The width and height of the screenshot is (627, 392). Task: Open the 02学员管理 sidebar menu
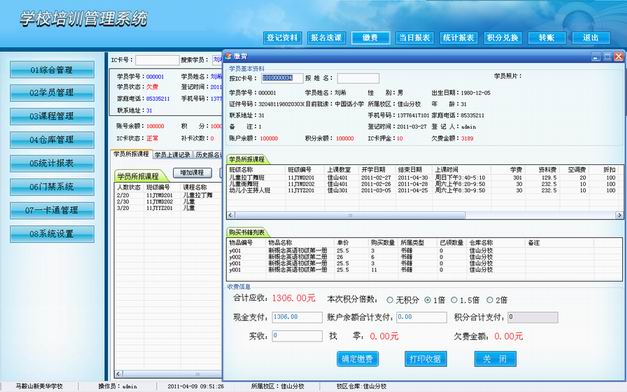pyautogui.click(x=52, y=93)
